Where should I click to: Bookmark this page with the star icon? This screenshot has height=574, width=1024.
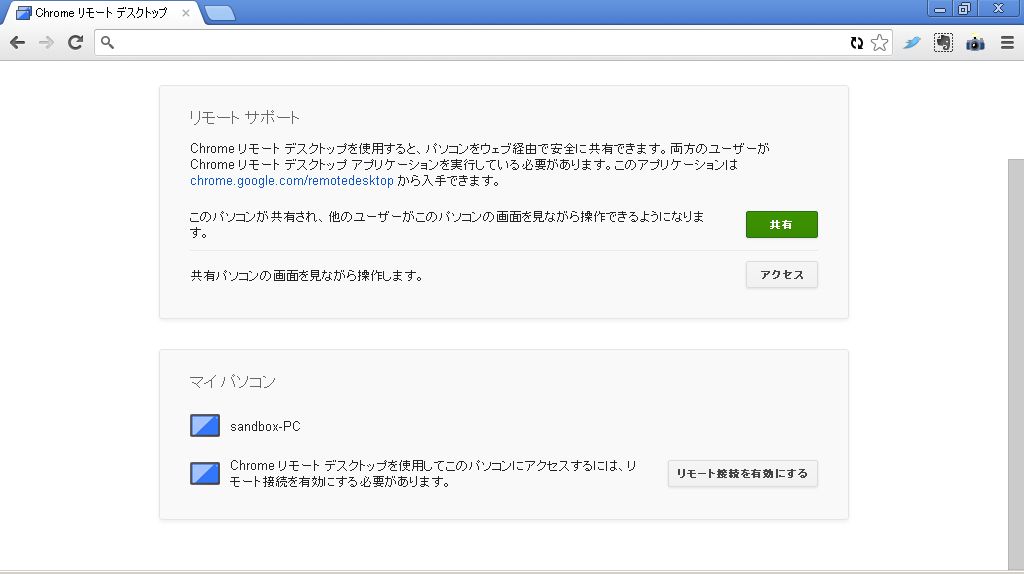click(880, 43)
